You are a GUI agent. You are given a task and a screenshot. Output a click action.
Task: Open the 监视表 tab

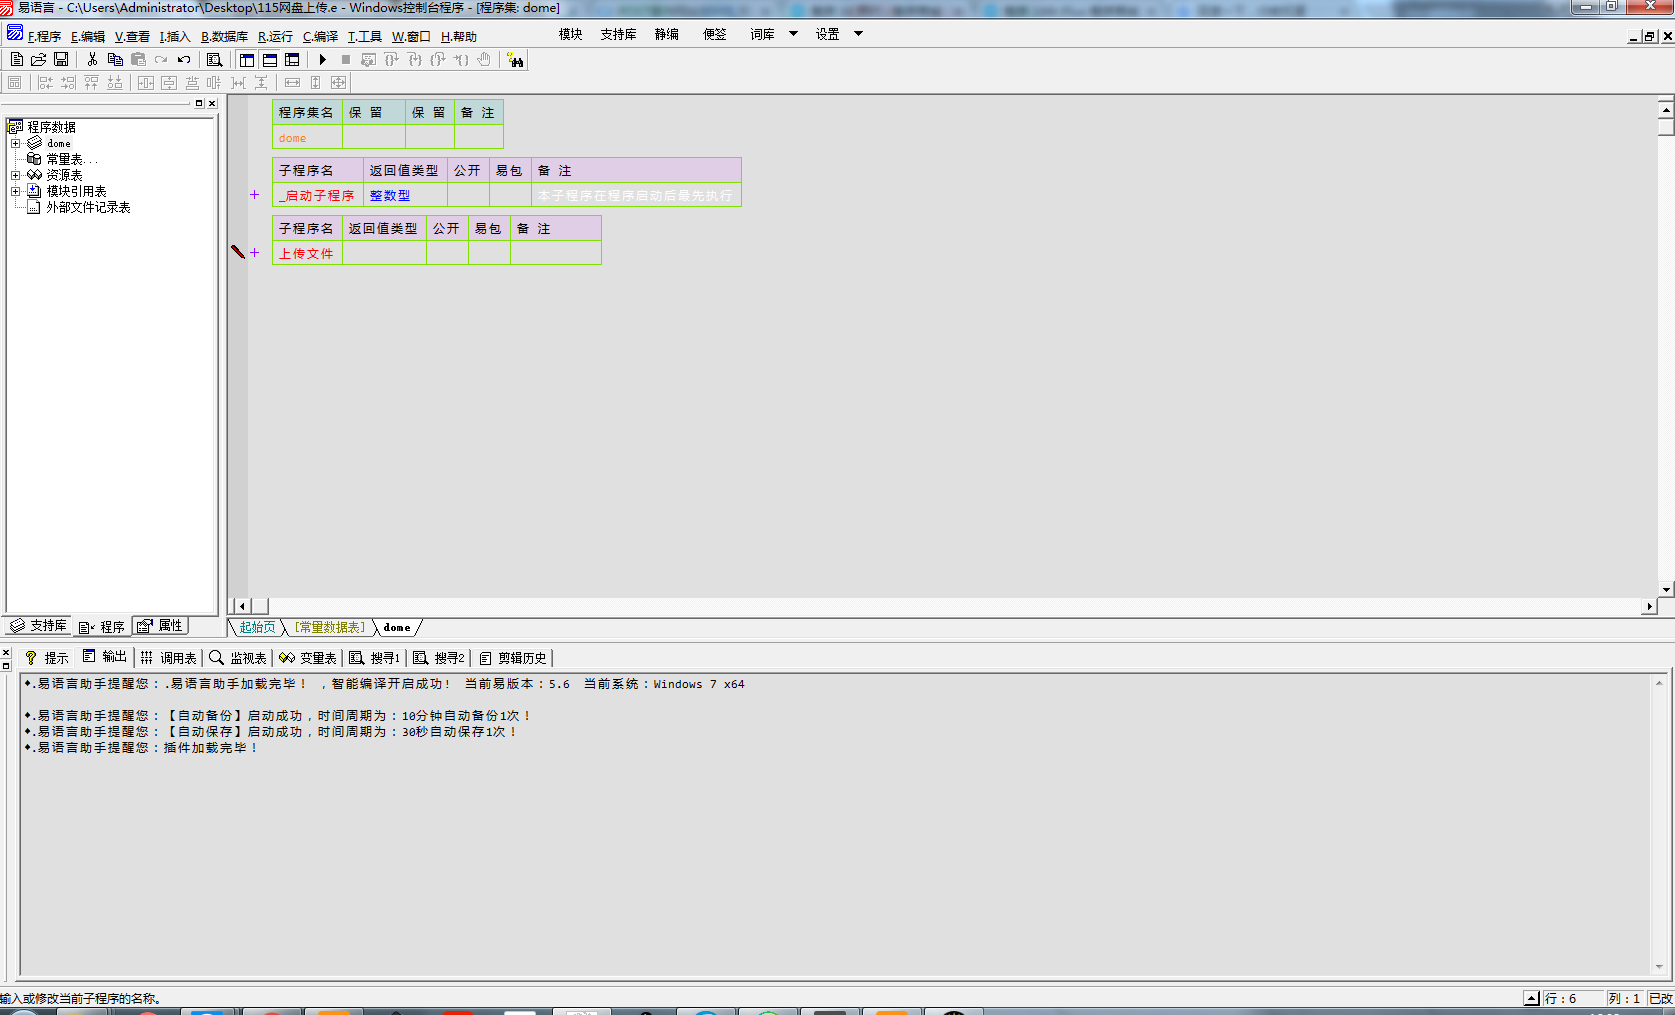pyautogui.click(x=238, y=658)
